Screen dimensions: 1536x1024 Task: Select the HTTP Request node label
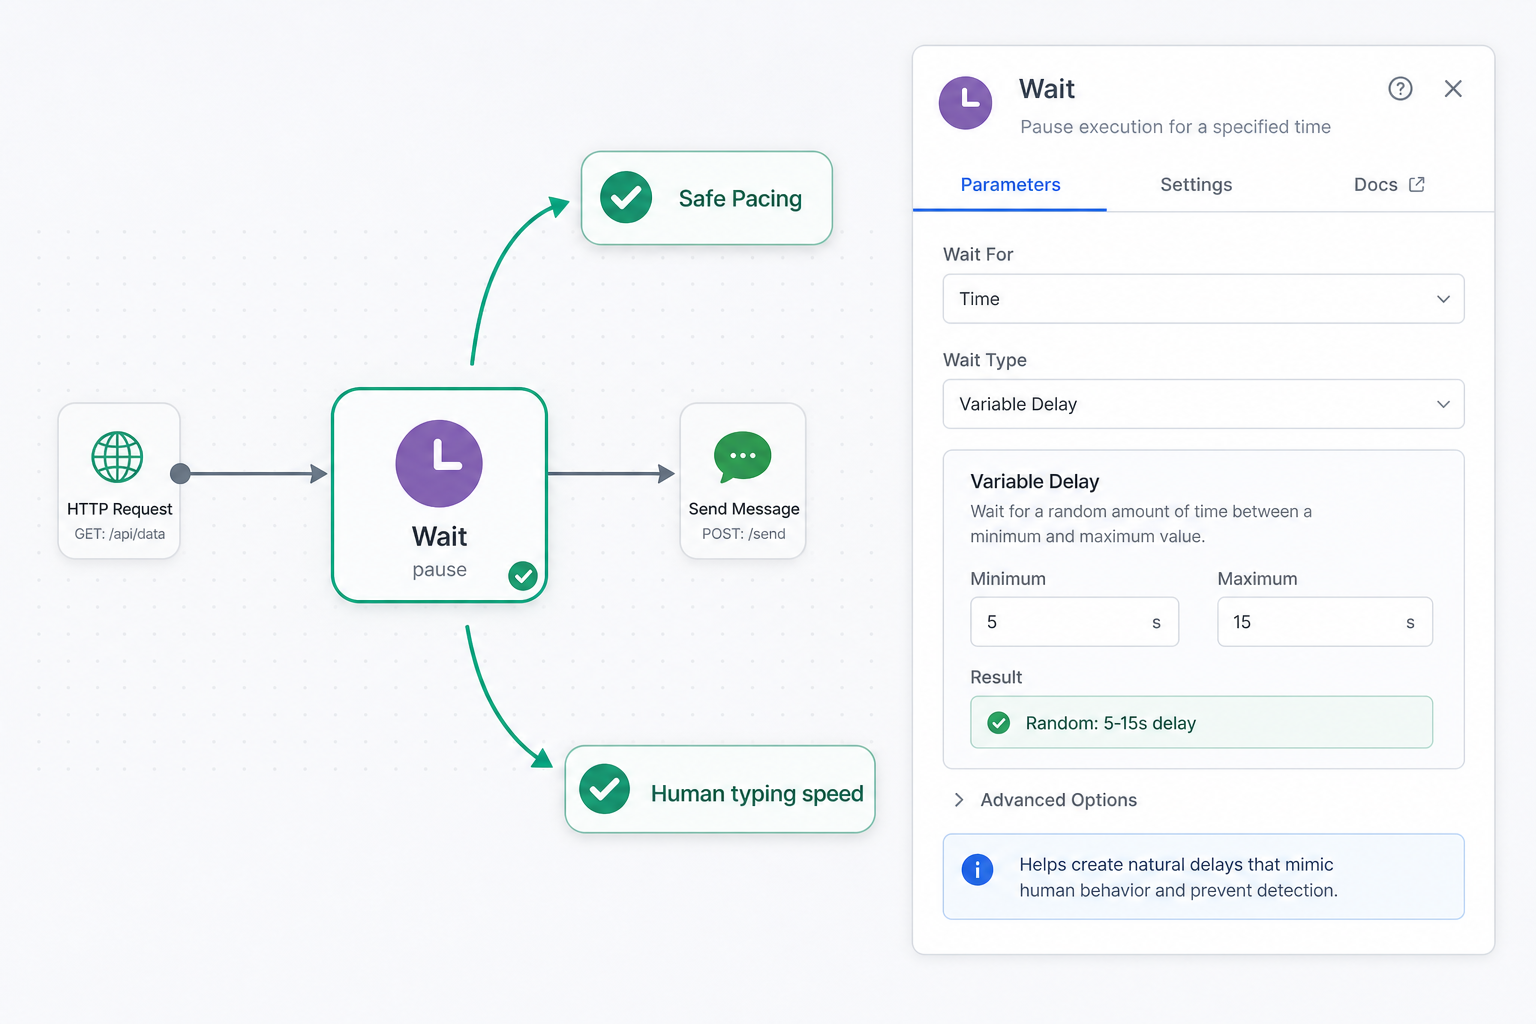pyautogui.click(x=119, y=509)
